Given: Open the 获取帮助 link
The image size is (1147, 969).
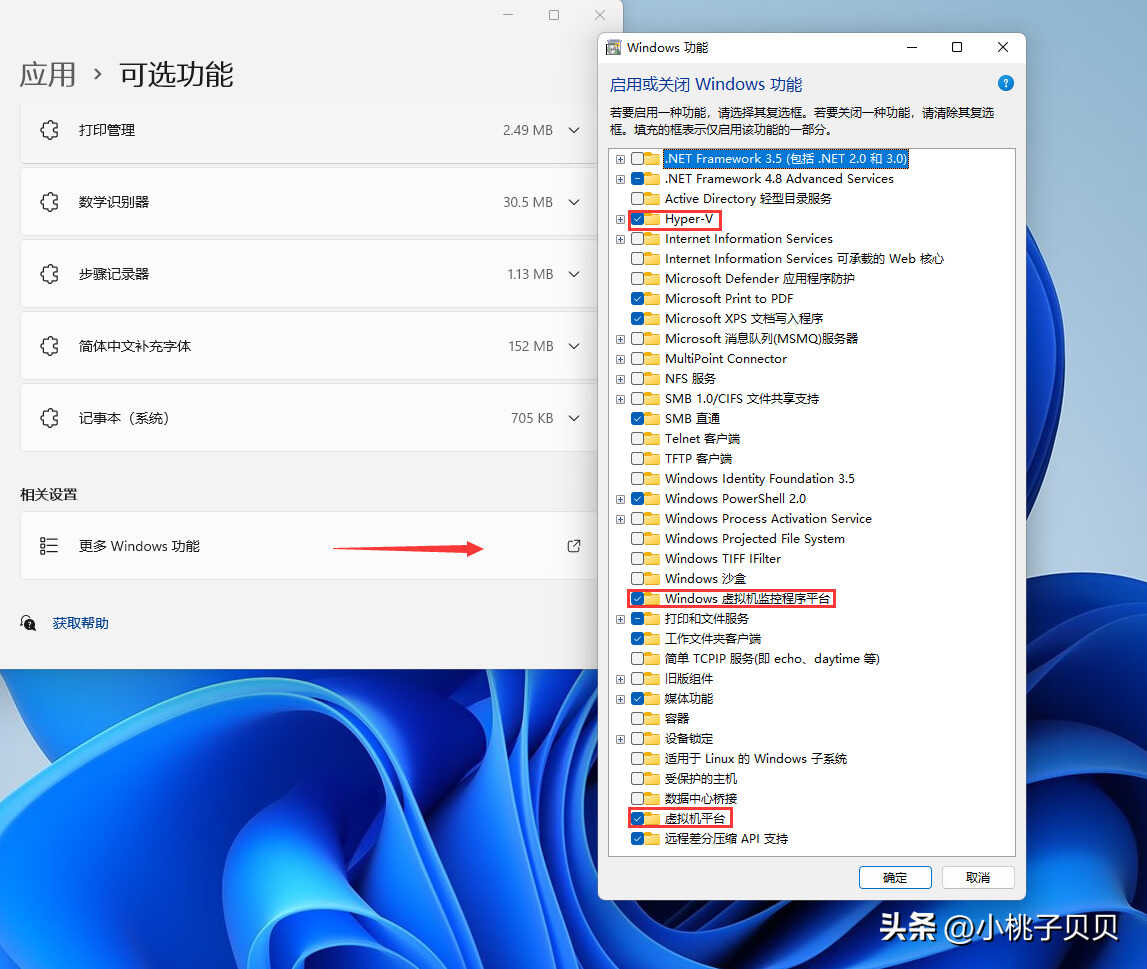Looking at the screenshot, I should [x=80, y=623].
